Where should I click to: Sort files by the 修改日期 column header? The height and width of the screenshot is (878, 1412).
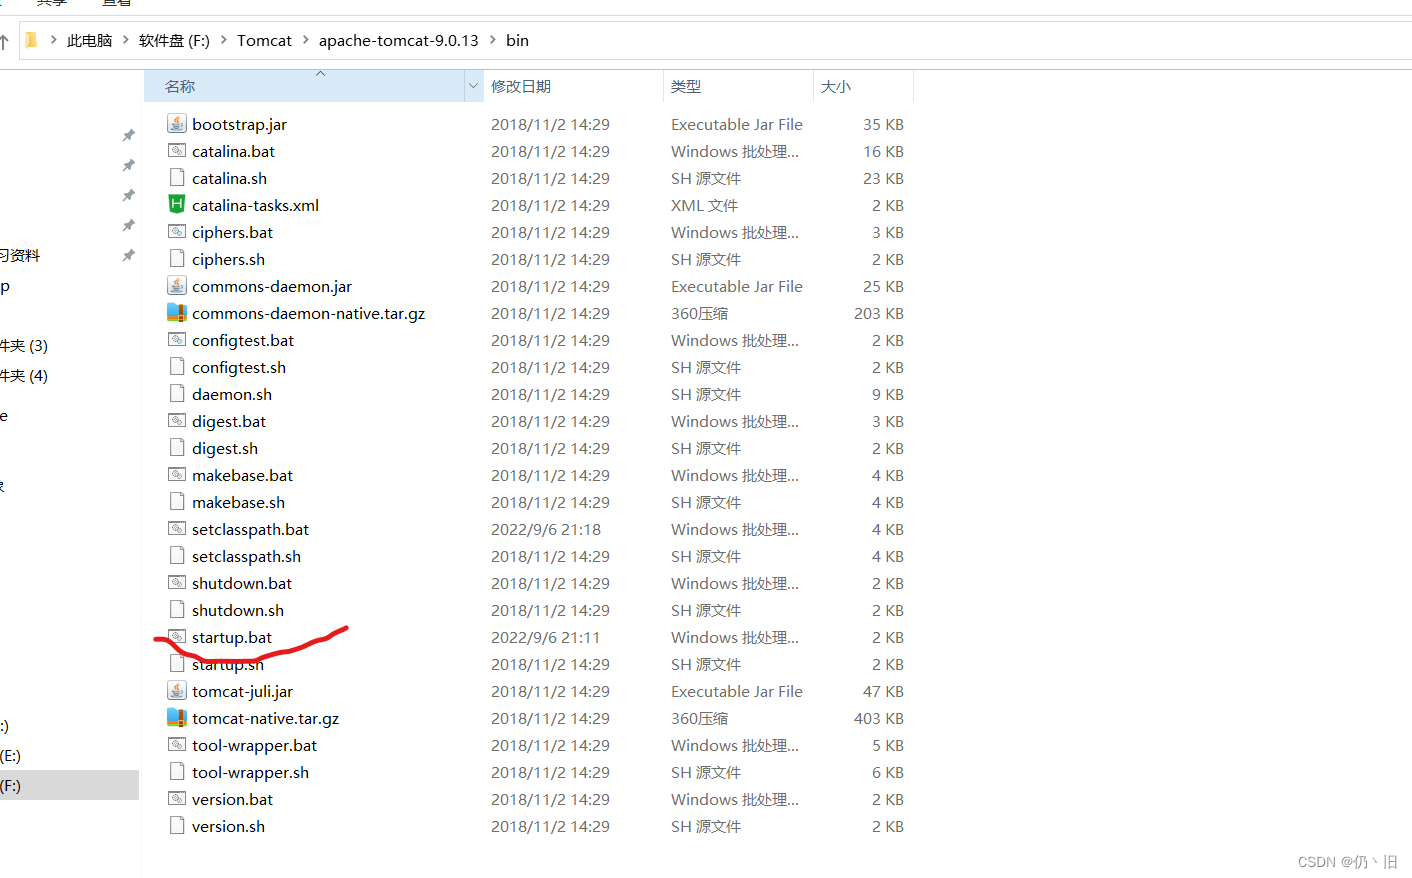[573, 86]
